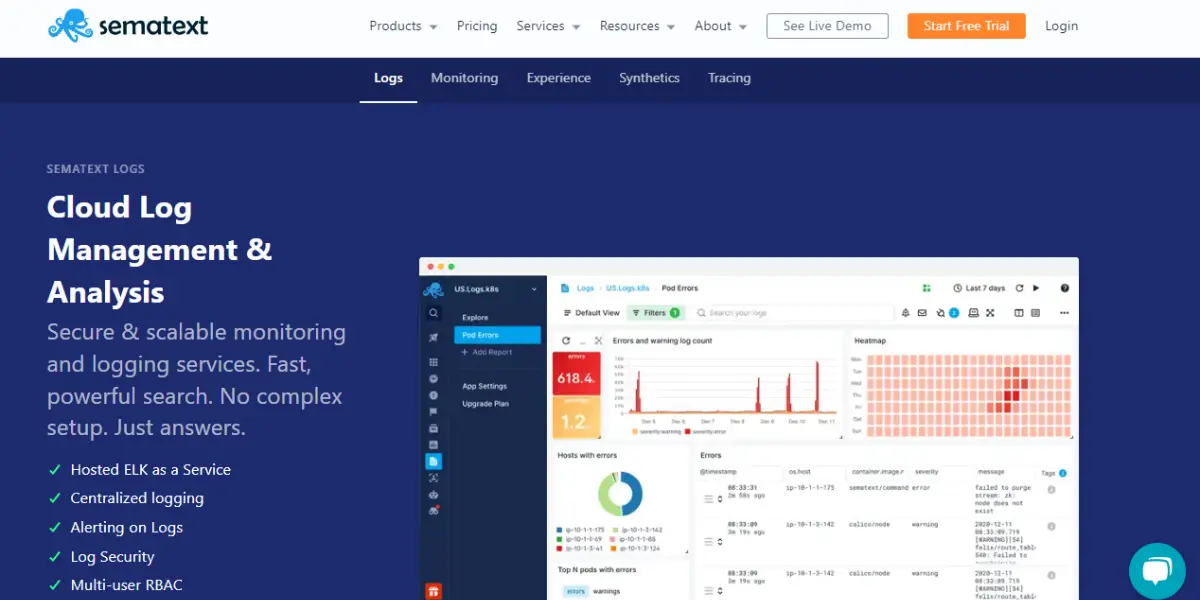
Task: Expand the Services dropdown
Action: click(548, 26)
